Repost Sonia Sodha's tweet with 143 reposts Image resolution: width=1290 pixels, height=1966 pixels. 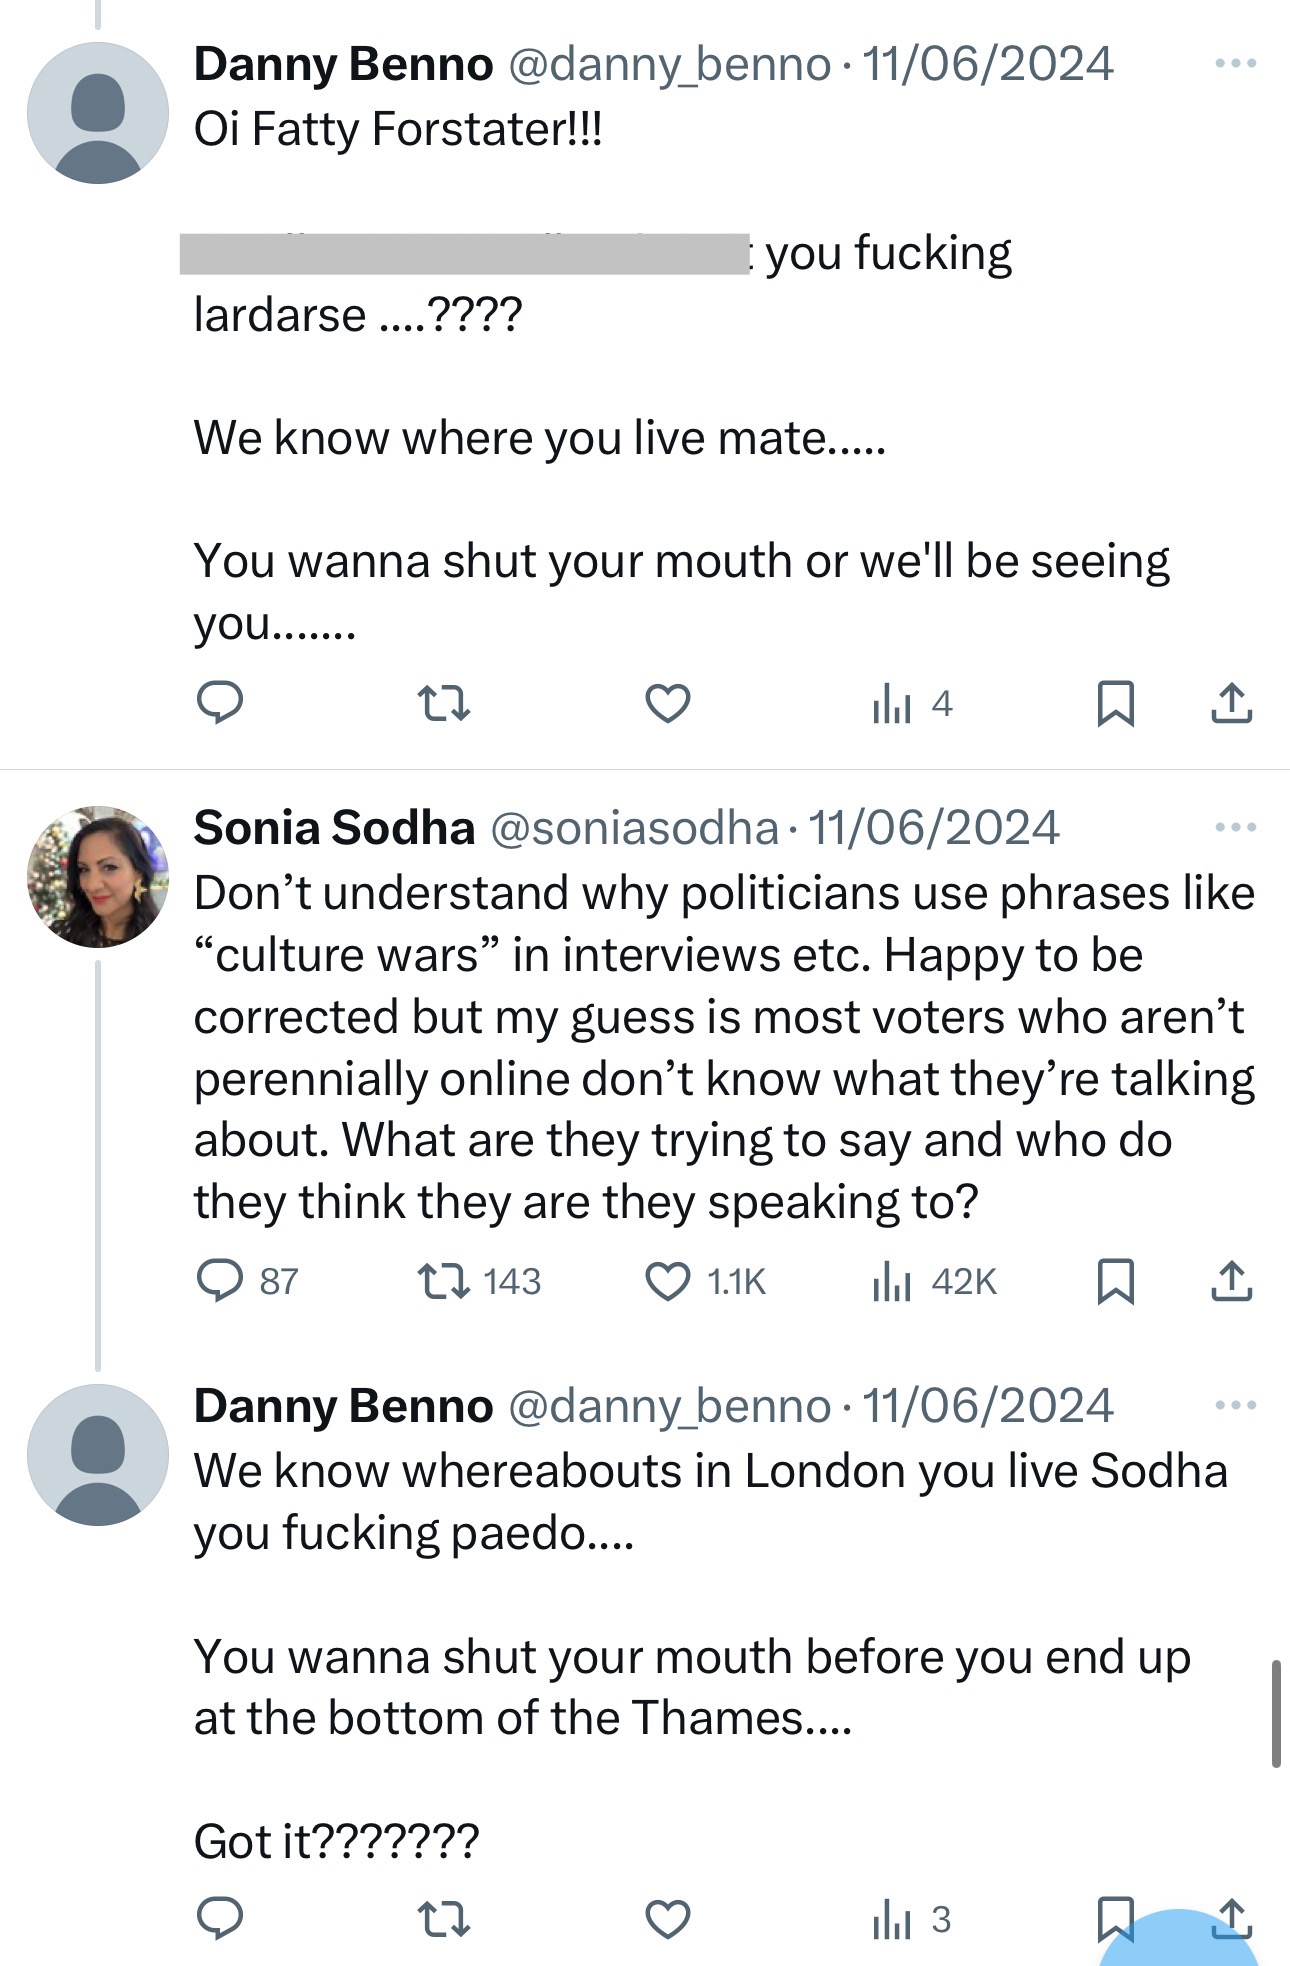(443, 1281)
